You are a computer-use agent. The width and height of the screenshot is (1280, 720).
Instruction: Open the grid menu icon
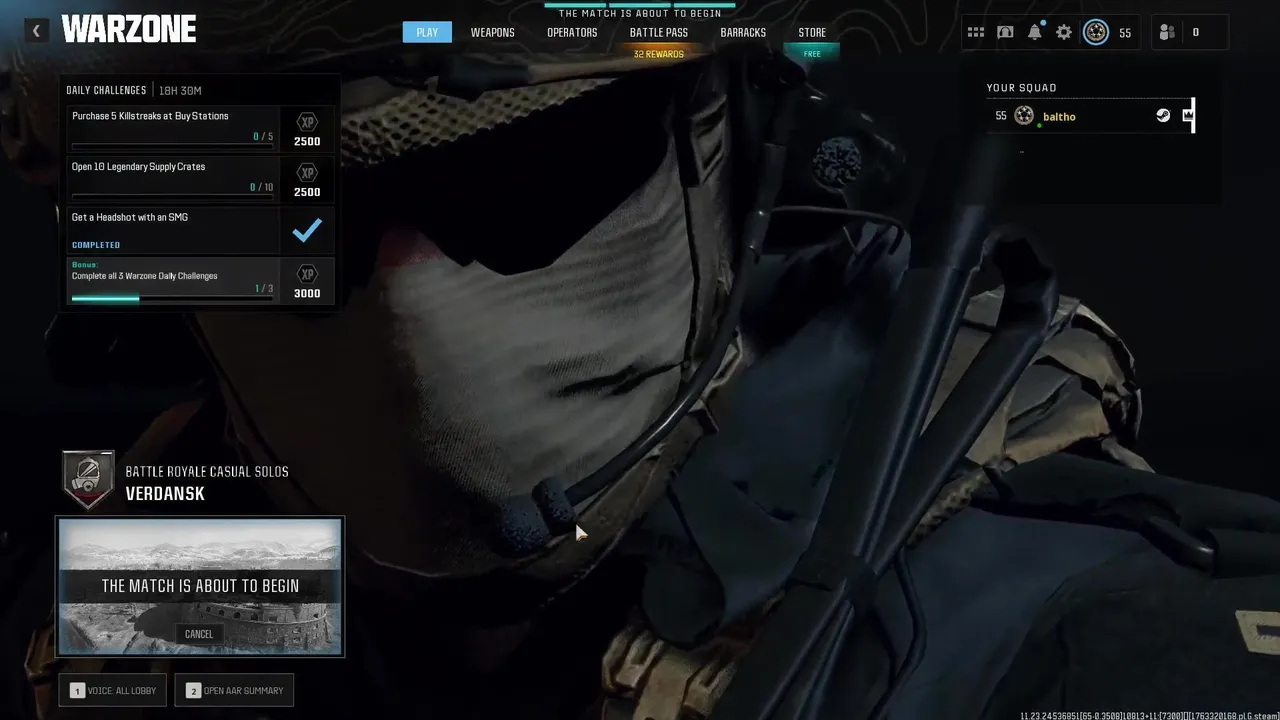click(x=976, y=32)
